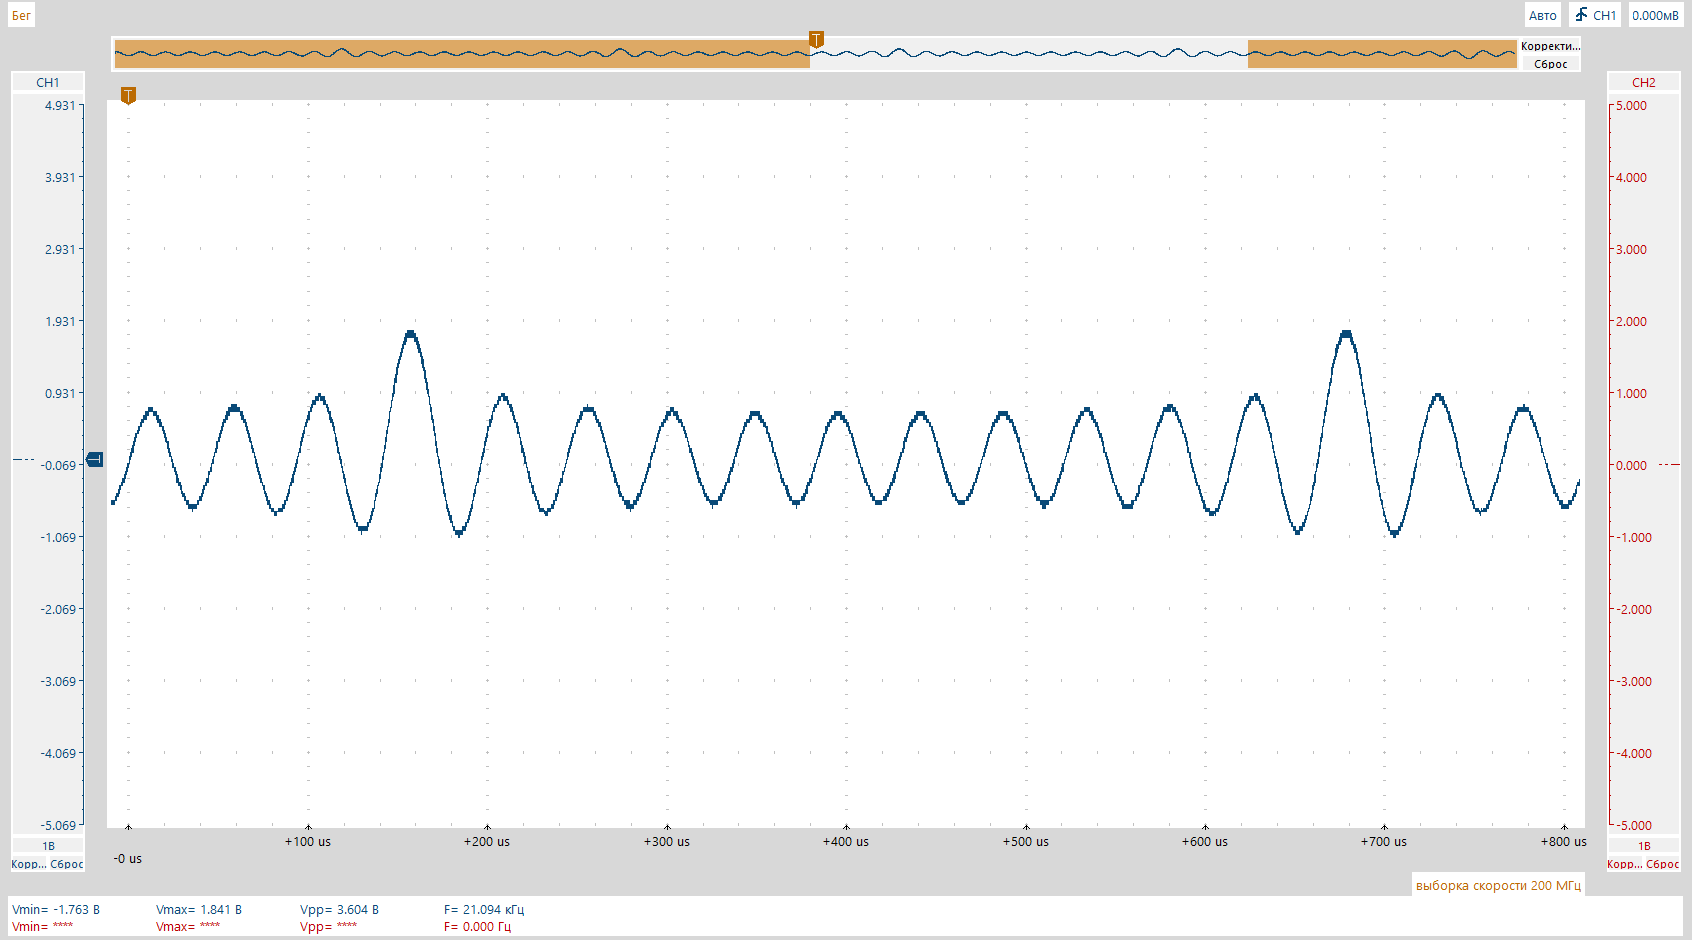Screen dimensions: 1692x940
Task: Click the tall waveform peak near +150 us
Action: pos(410,335)
